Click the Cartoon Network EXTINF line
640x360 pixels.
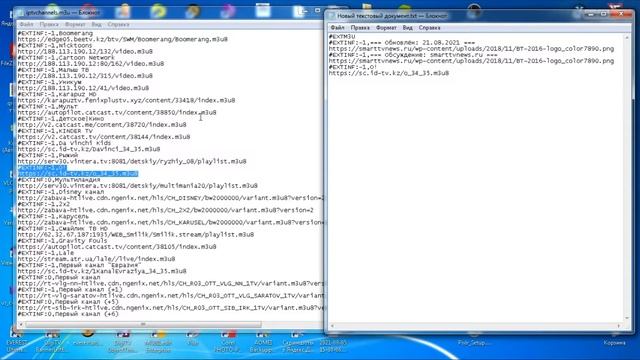[66, 58]
